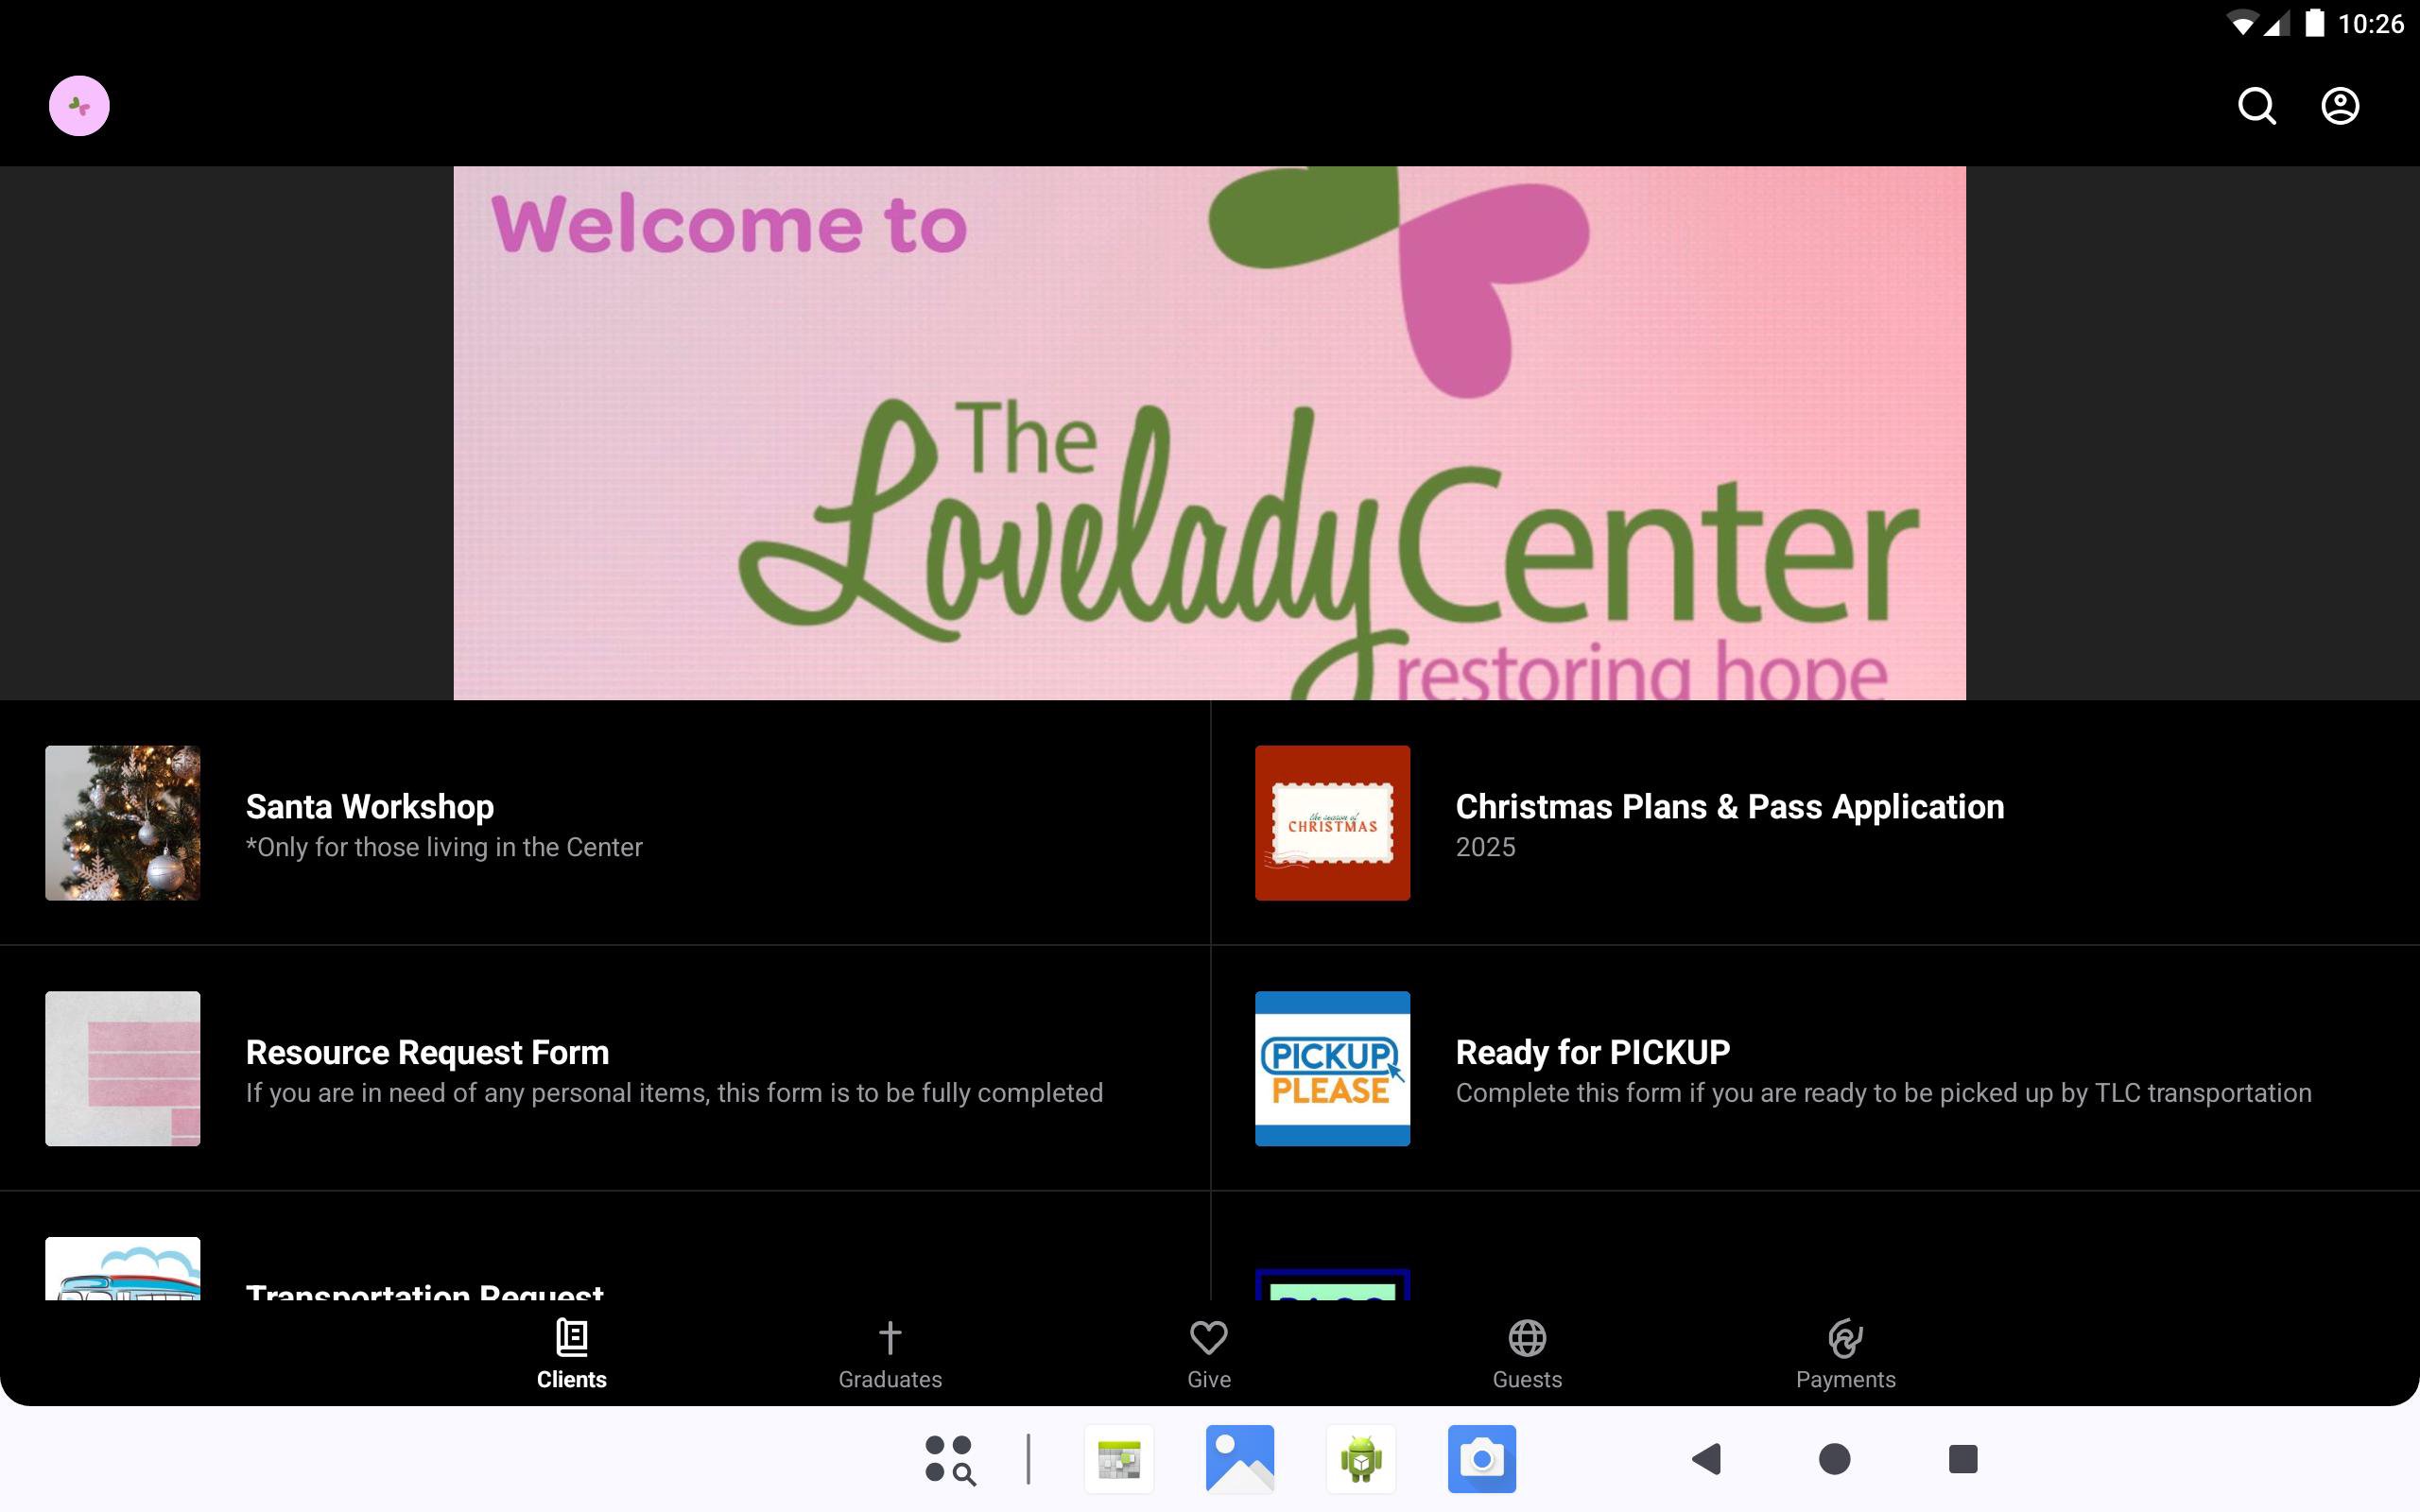Open the Give heart tab
The height and width of the screenshot is (1512, 2420).
1208,1354
